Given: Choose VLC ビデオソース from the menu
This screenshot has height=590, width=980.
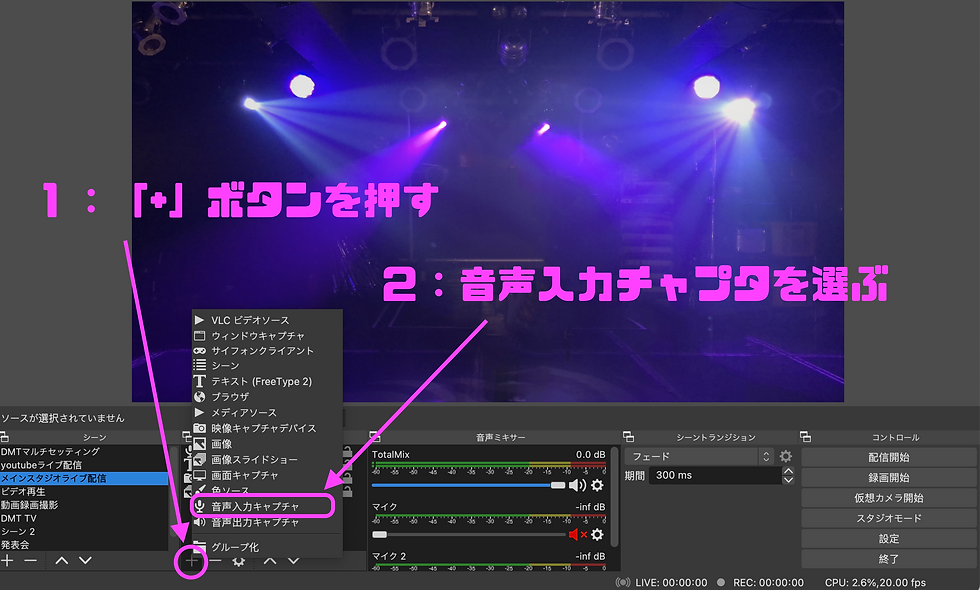Looking at the screenshot, I should (267, 320).
